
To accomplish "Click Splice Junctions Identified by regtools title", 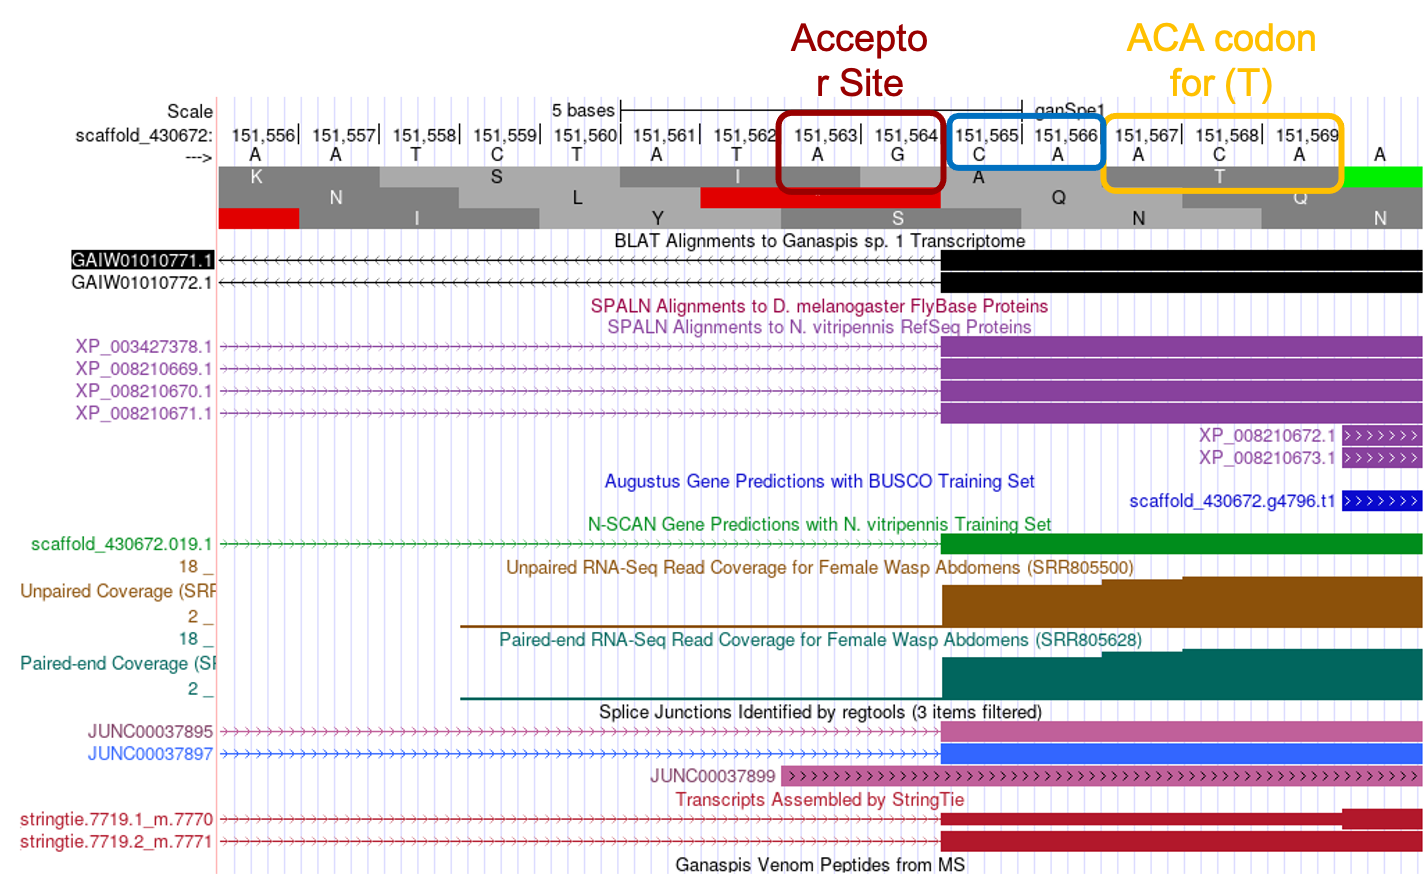I will (820, 712).
